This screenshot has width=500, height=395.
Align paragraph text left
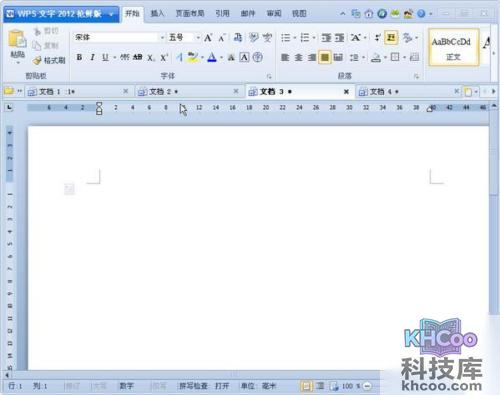pyautogui.click(x=285, y=57)
